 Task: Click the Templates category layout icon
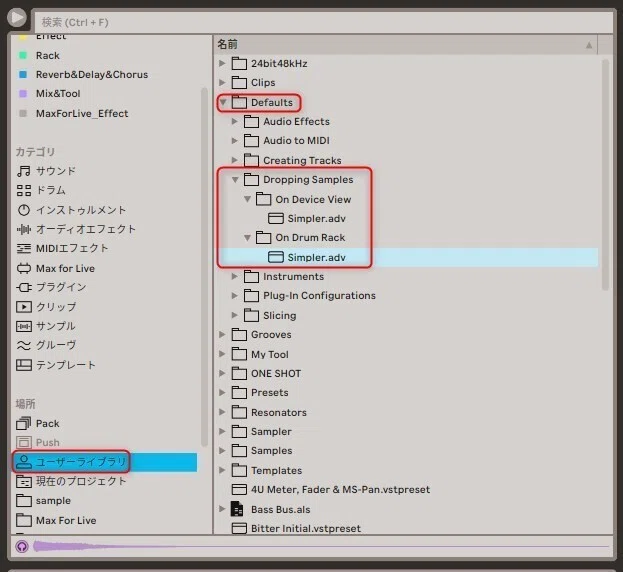pos(23,365)
